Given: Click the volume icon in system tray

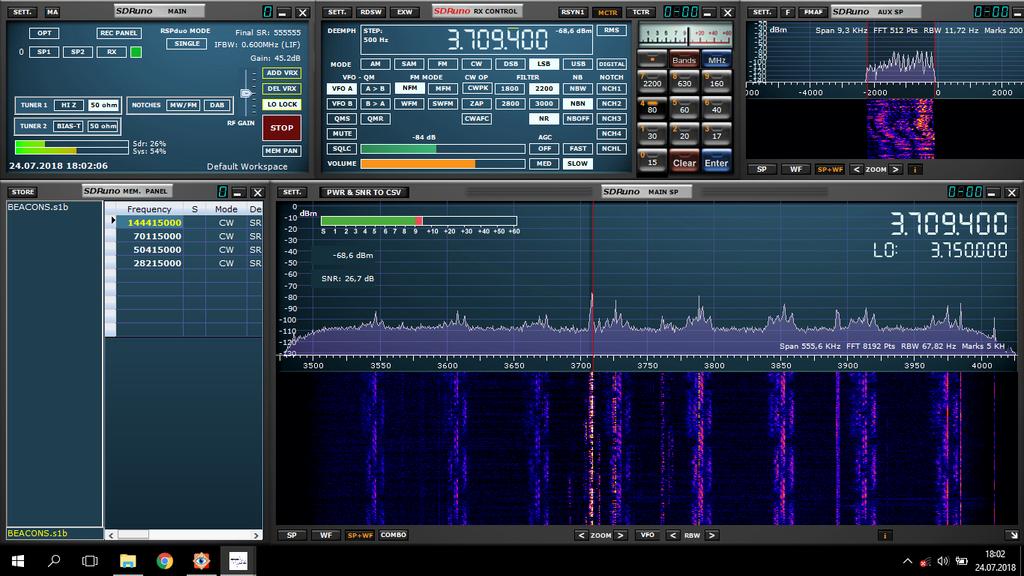Looking at the screenshot, I should pos(942,561).
